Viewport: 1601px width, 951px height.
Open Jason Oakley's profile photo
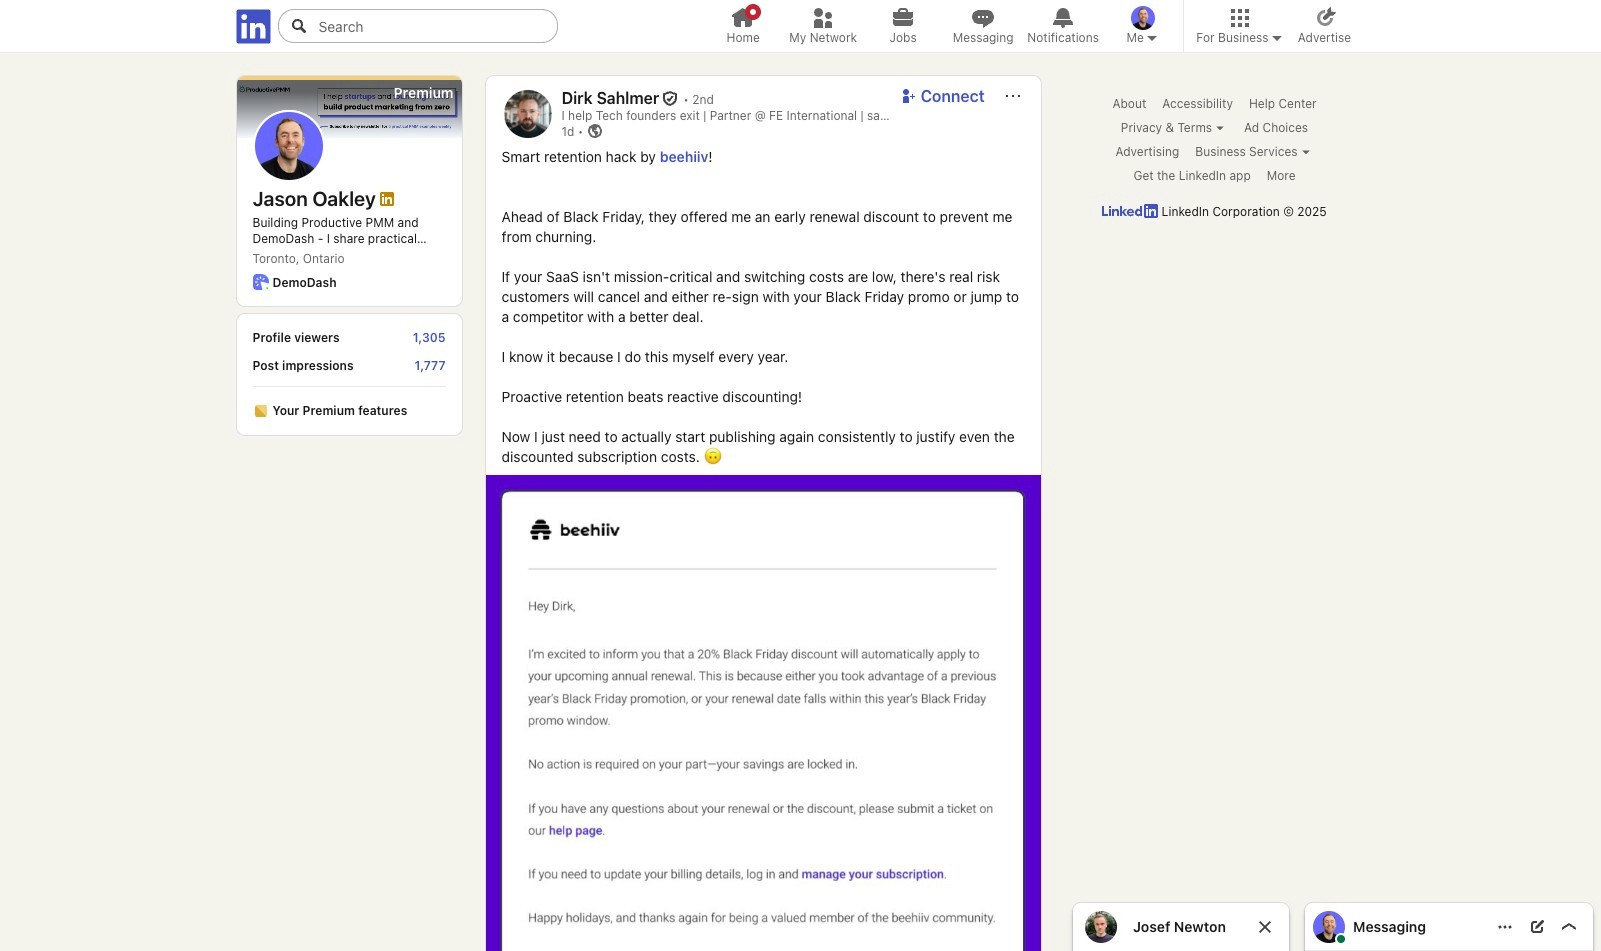289,145
